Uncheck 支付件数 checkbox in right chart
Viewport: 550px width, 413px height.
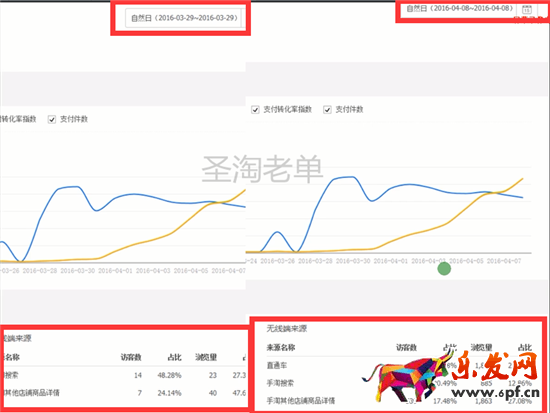tap(327, 110)
